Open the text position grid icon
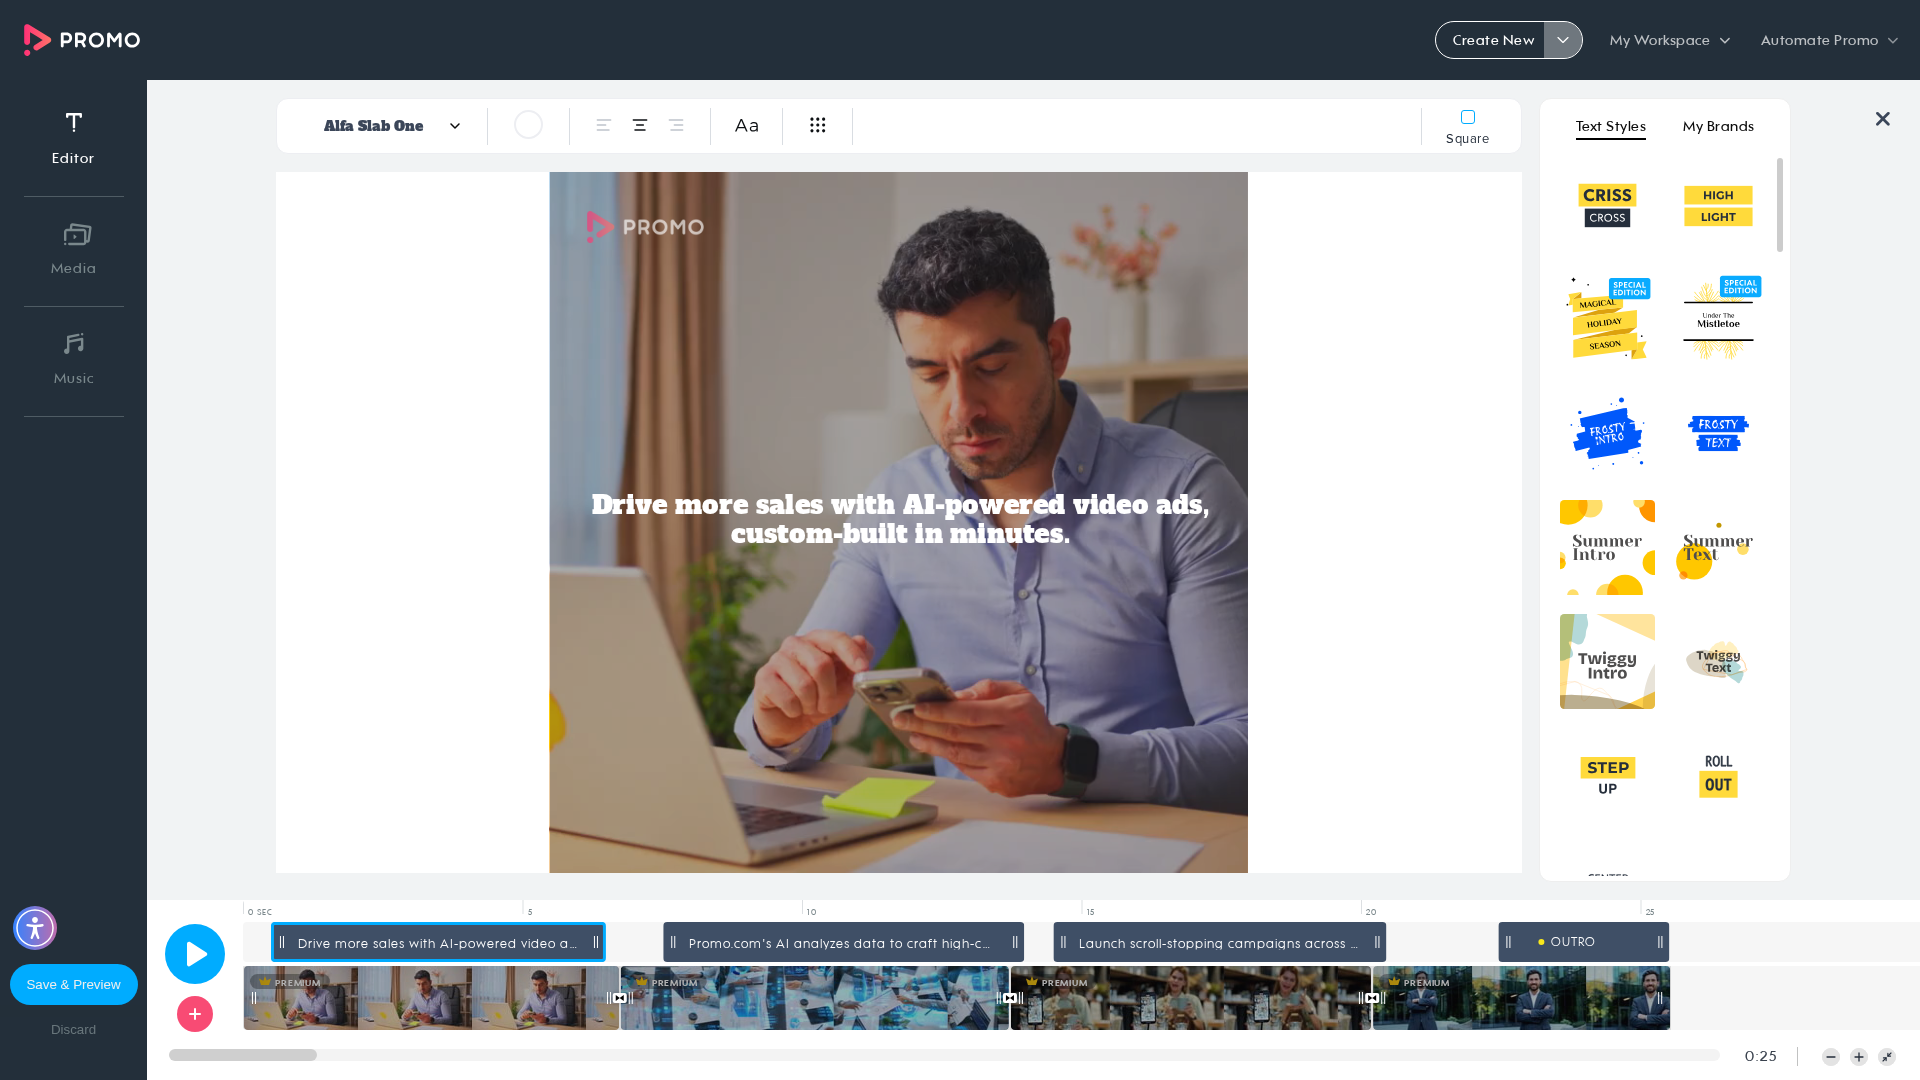 coord(818,125)
